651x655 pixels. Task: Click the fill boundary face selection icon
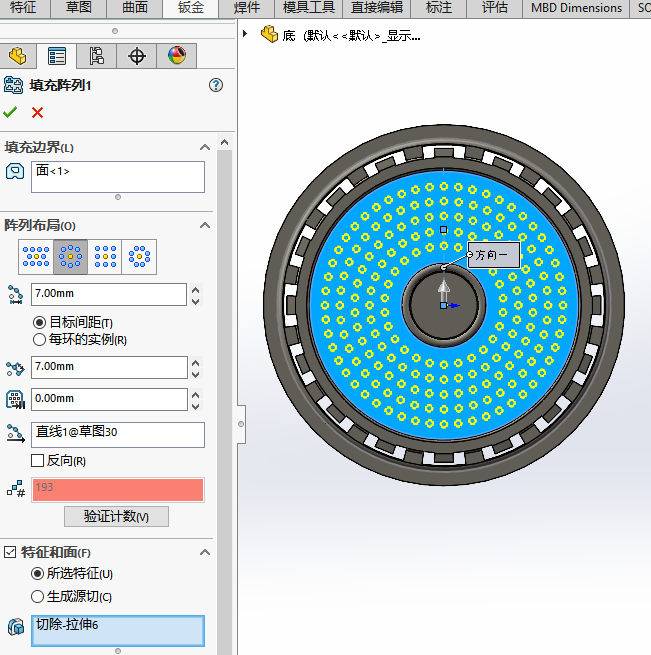pyautogui.click(x=15, y=171)
